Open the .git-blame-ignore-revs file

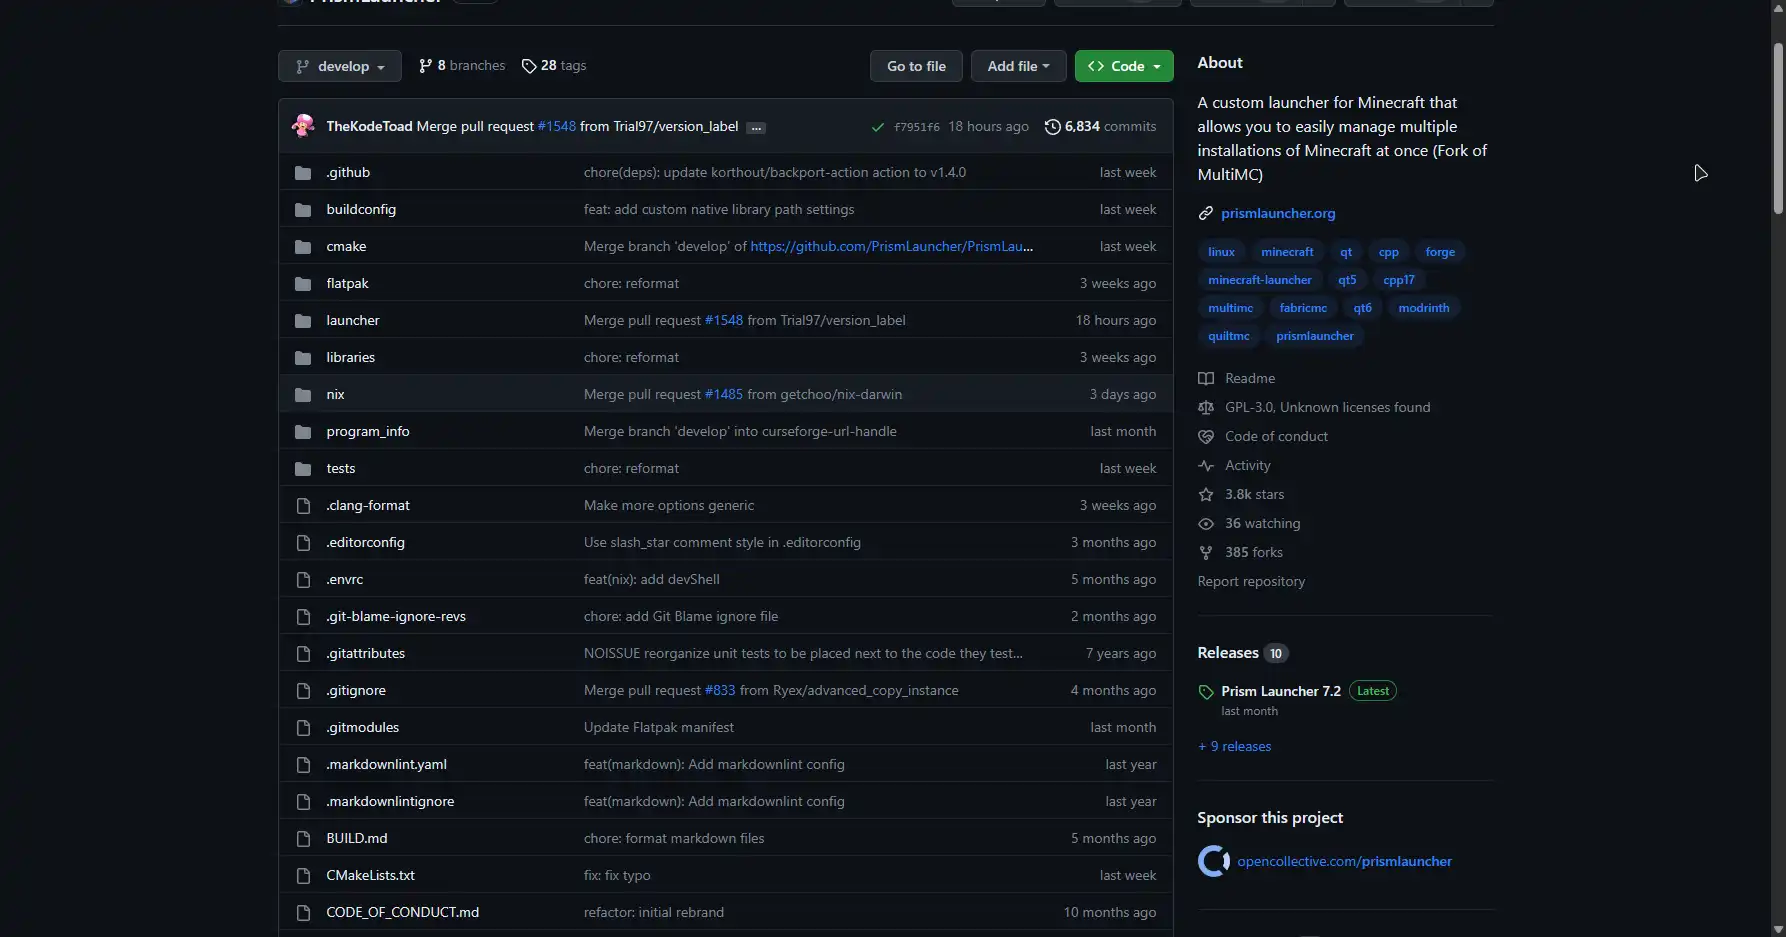[x=396, y=616]
